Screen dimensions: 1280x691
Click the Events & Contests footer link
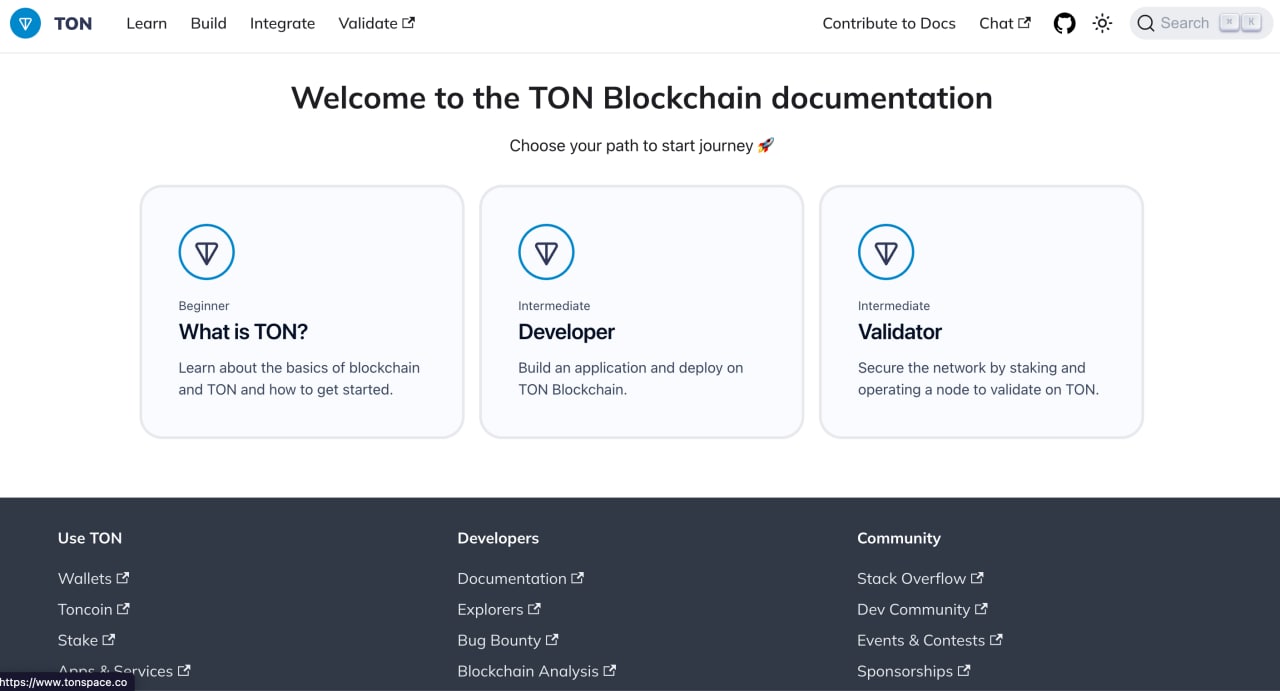(x=930, y=640)
